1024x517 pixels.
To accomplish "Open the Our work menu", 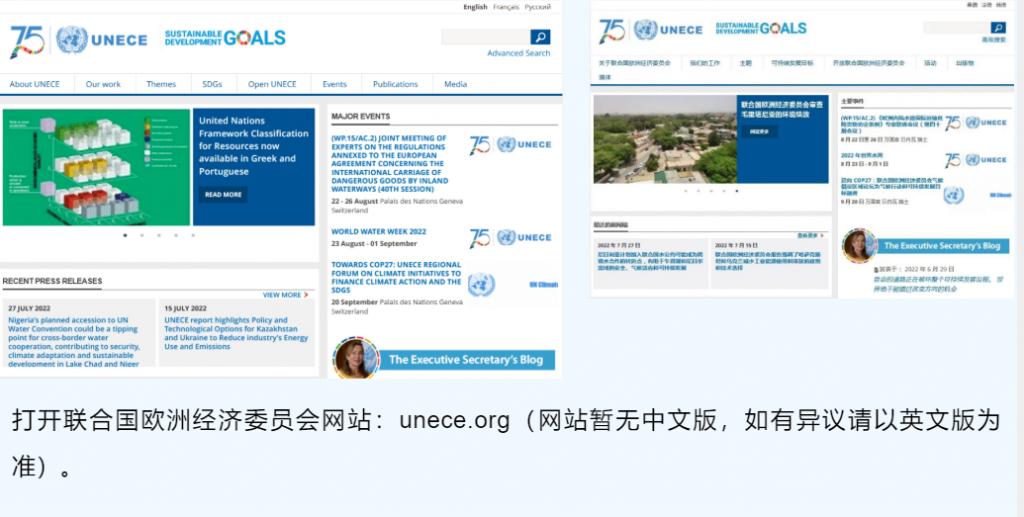I will (x=103, y=84).
